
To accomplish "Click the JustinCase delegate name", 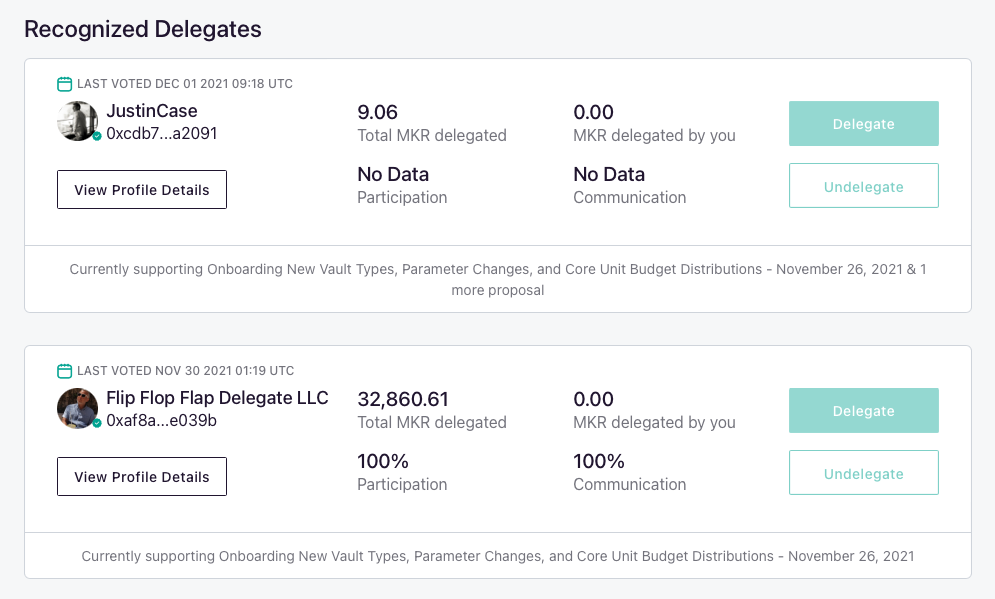I will click(152, 111).
